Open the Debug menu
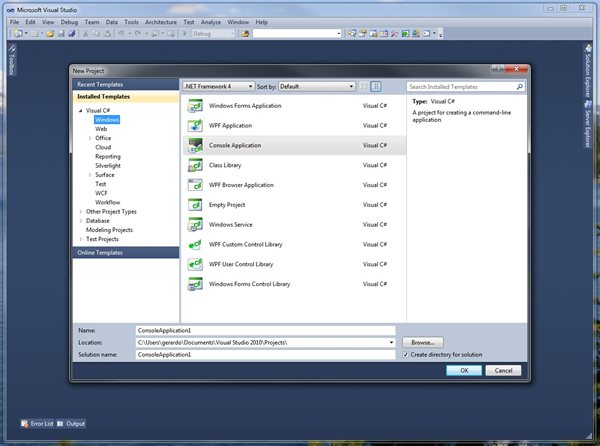The height and width of the screenshot is (446, 600). pyautogui.click(x=69, y=22)
